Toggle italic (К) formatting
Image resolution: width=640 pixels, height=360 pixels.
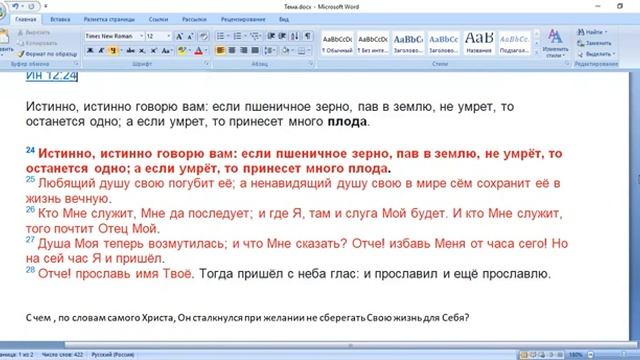pyautogui.click(x=101, y=51)
